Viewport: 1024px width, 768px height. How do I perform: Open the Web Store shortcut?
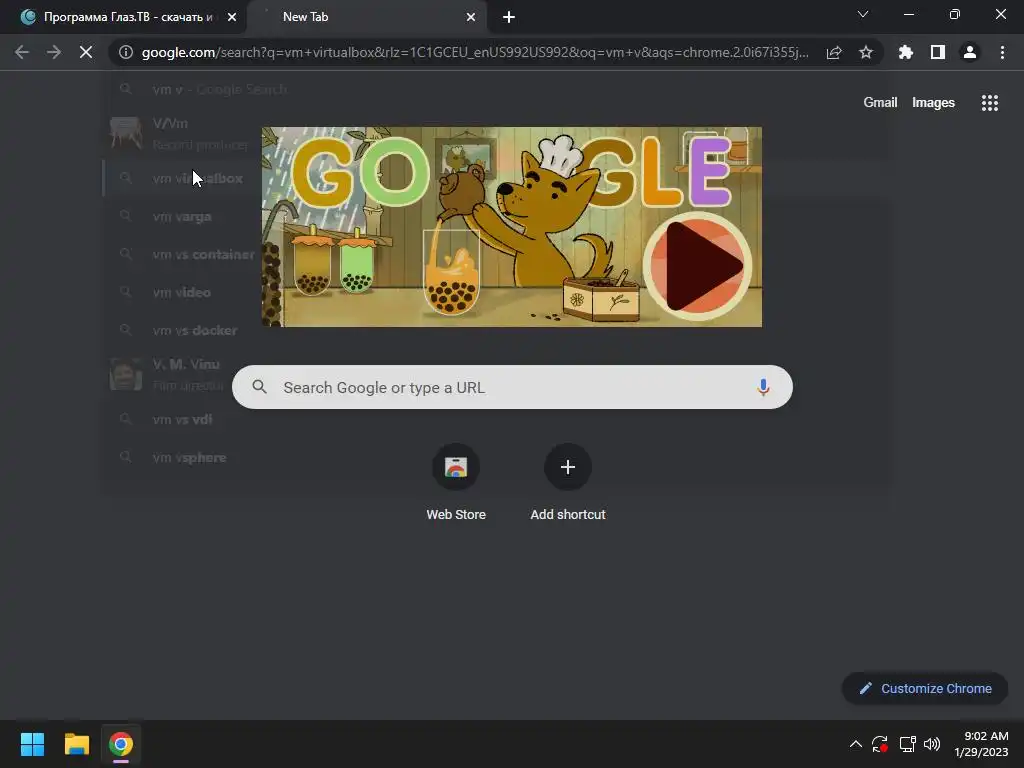click(x=456, y=482)
